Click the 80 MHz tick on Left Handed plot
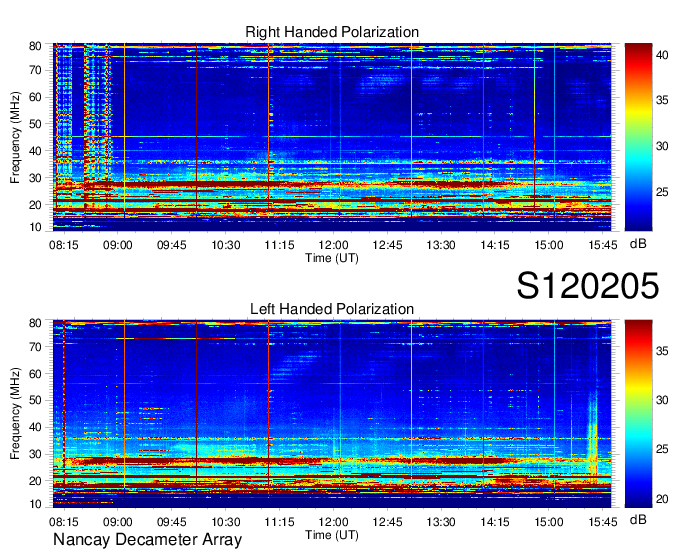680x552 pixels. 35,323
